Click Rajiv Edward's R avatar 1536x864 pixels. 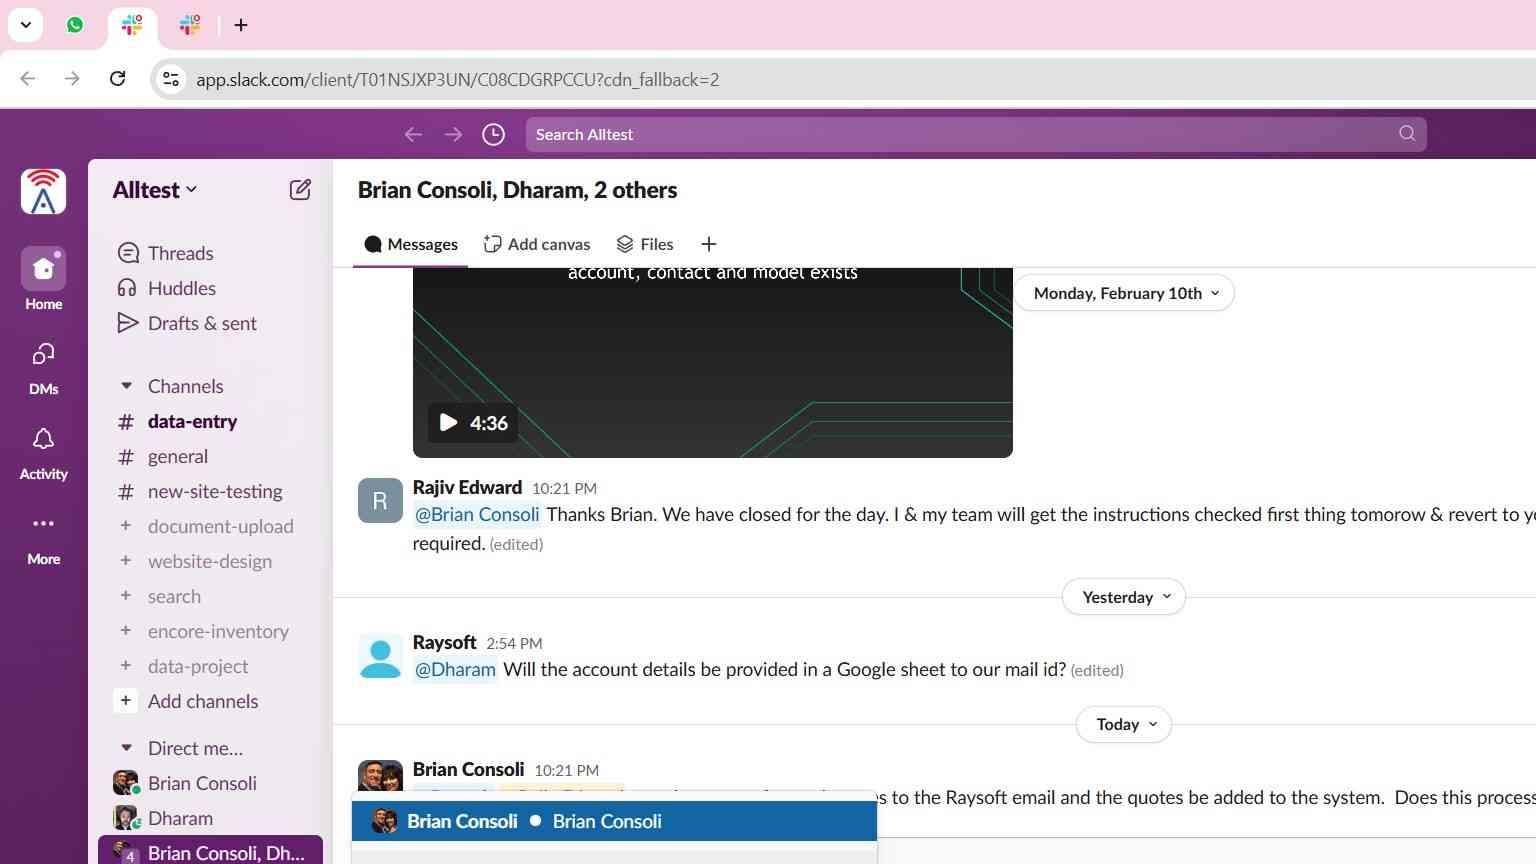[380, 500]
